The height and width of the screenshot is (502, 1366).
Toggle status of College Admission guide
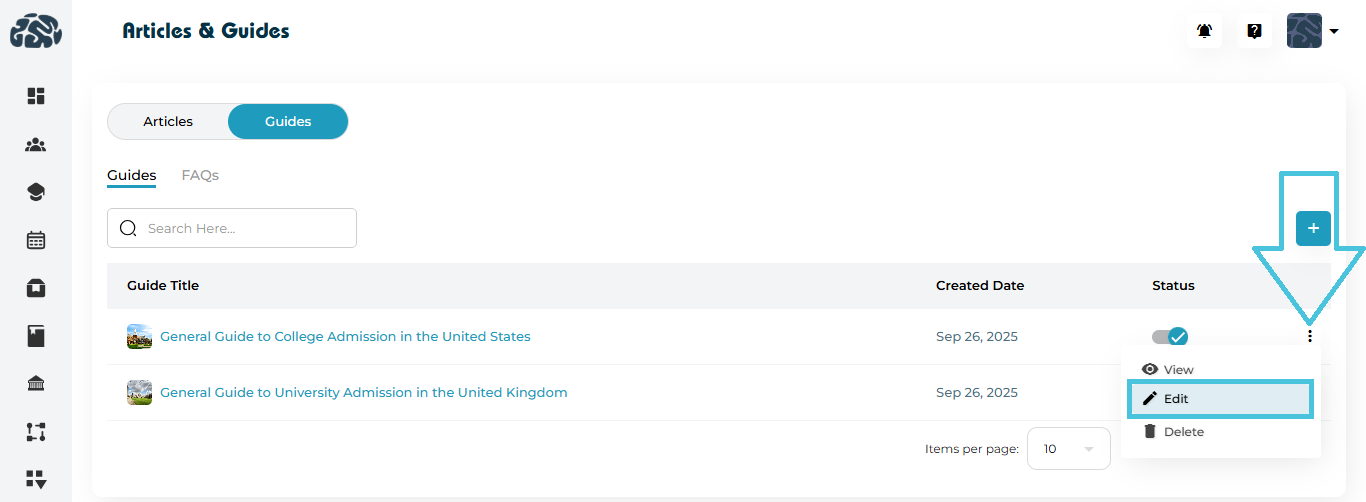tap(1170, 337)
